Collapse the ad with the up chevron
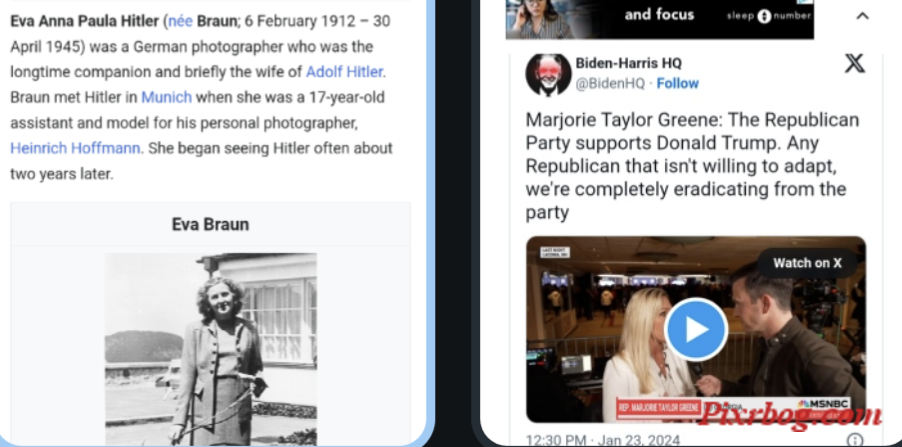The image size is (902, 447). [x=862, y=16]
